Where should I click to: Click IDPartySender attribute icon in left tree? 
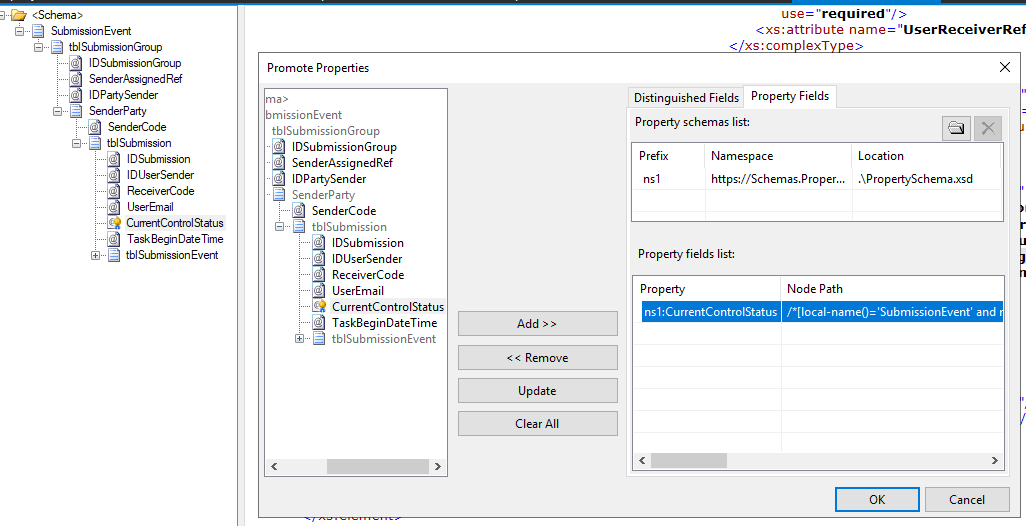(76, 95)
